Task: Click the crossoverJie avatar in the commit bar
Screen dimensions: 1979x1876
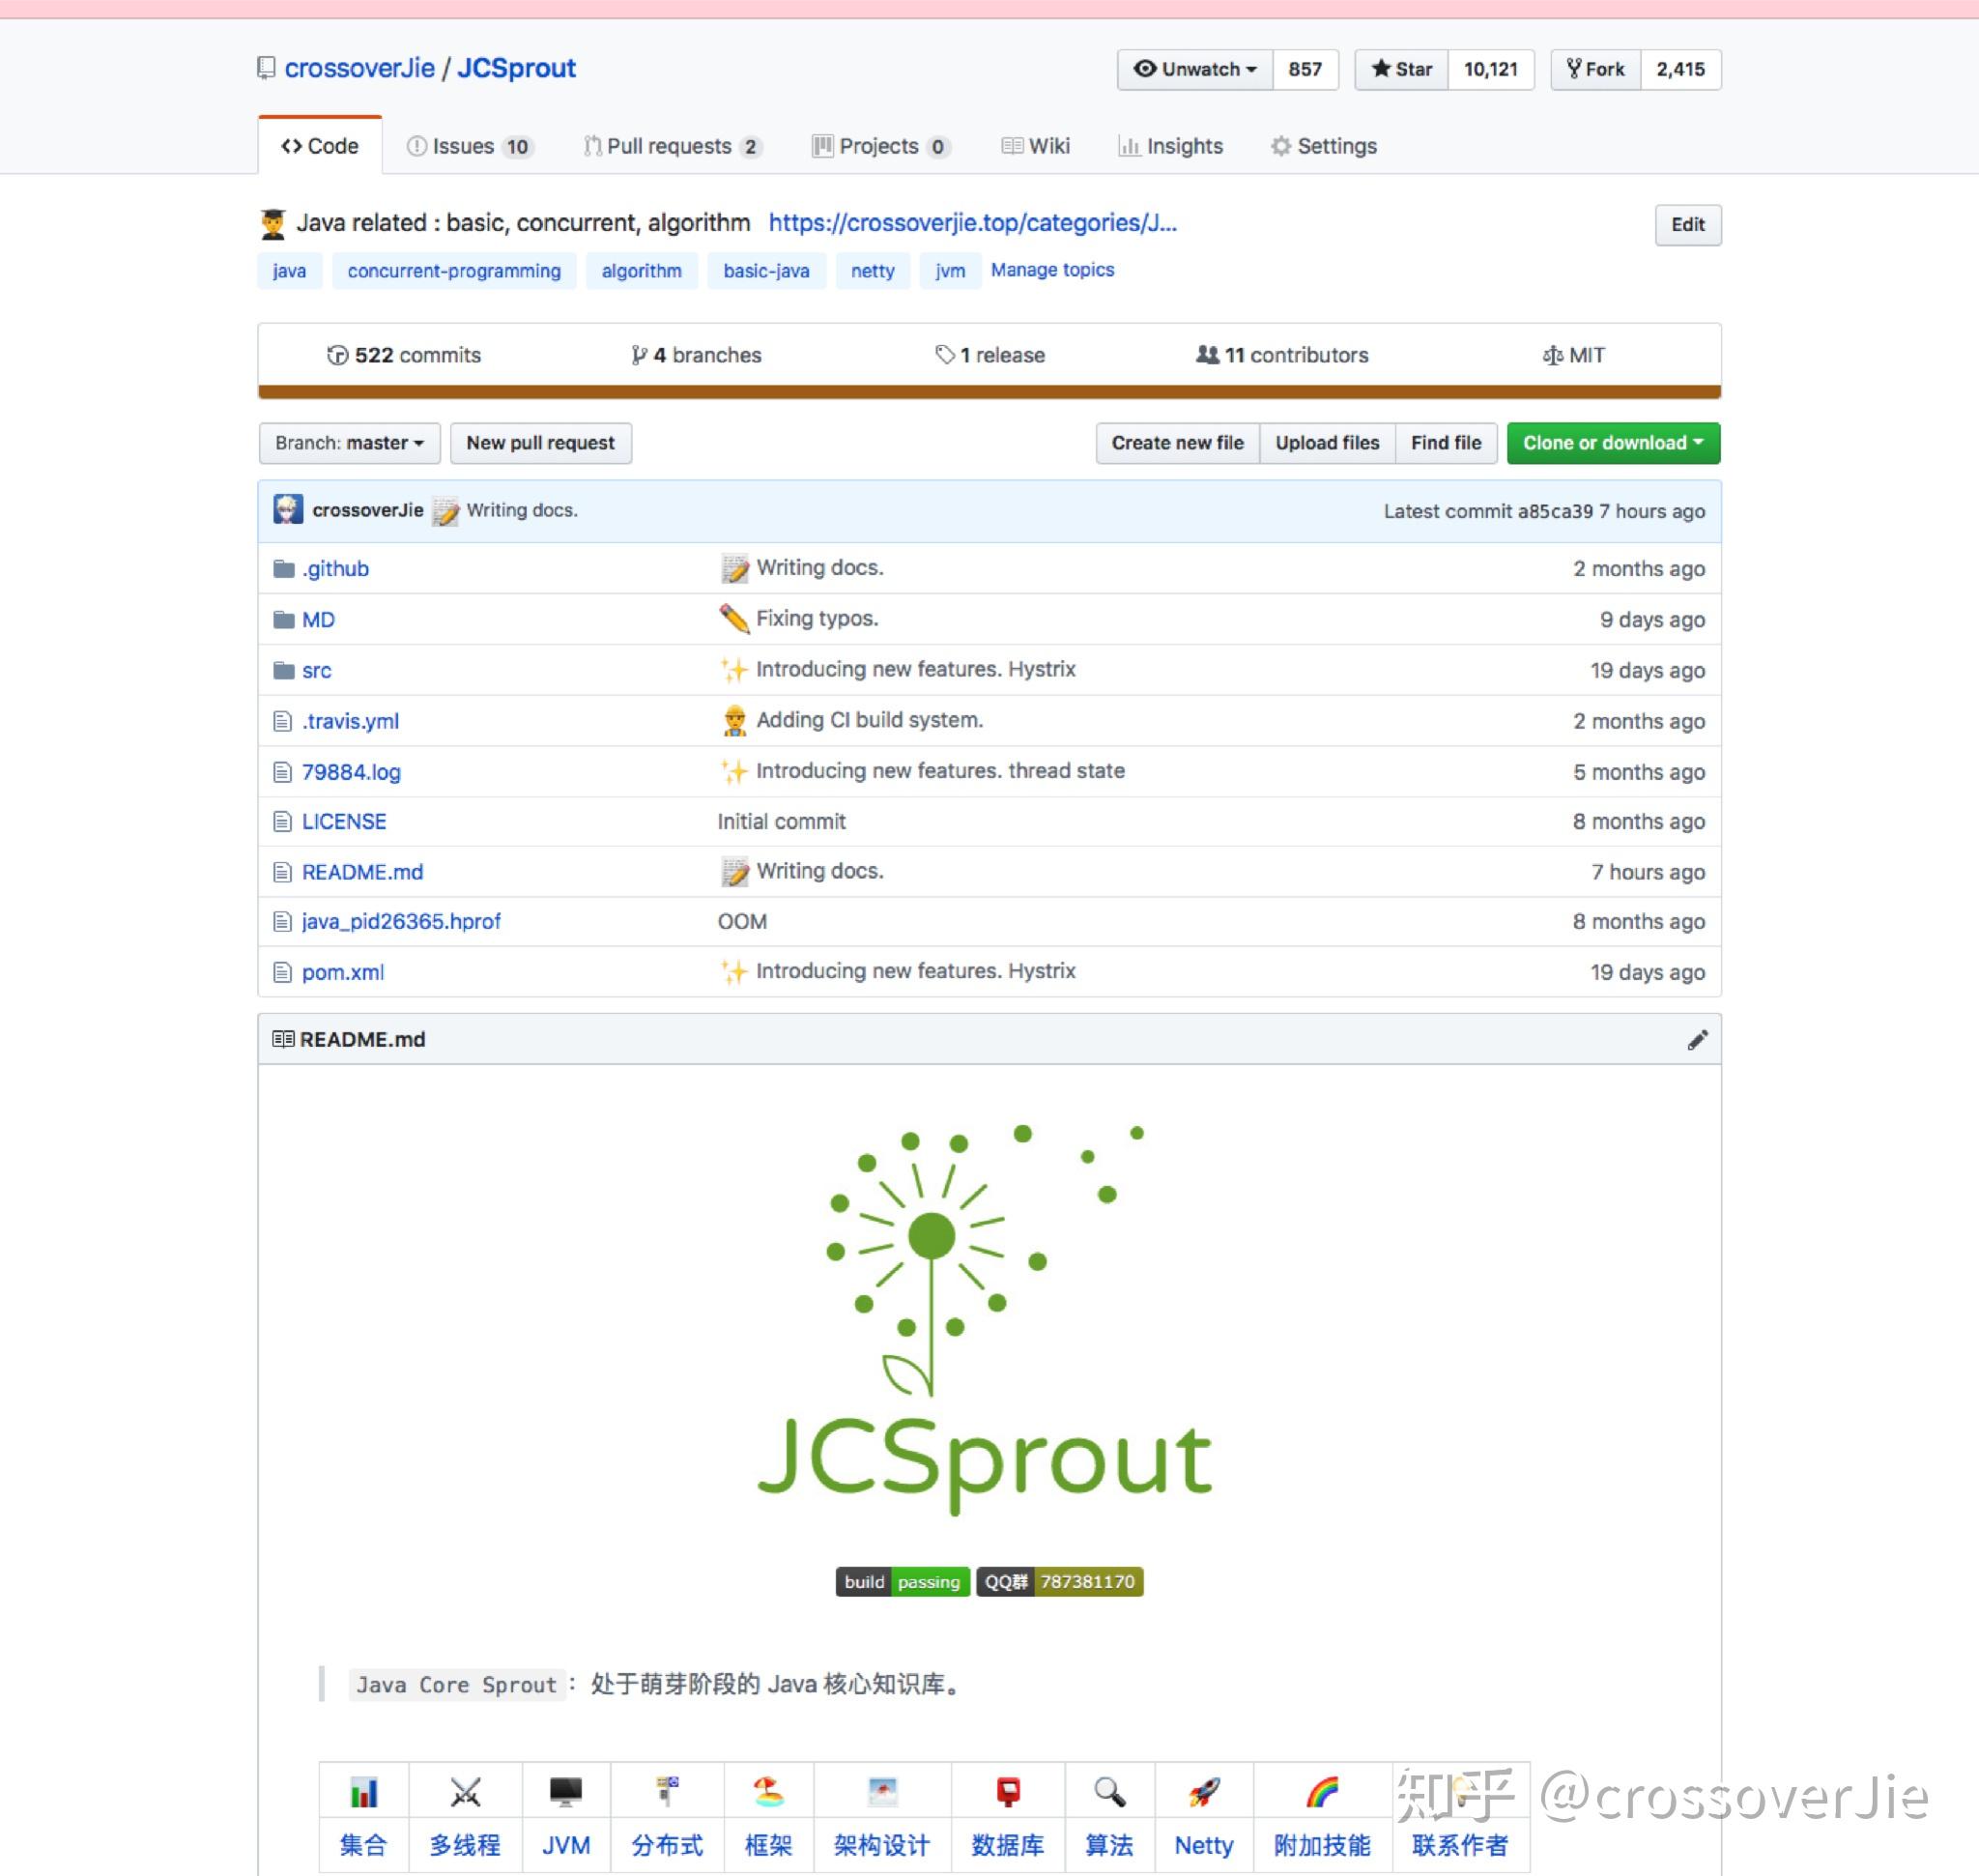Action: (x=288, y=510)
